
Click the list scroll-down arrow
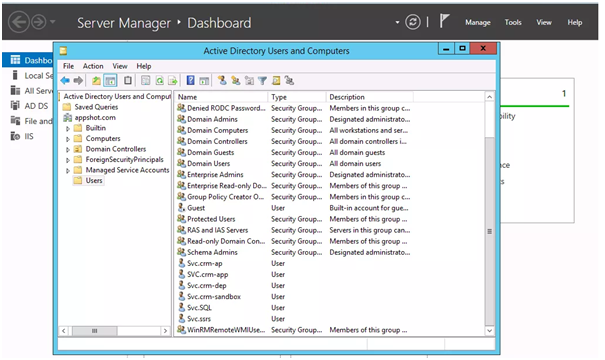click(x=489, y=331)
